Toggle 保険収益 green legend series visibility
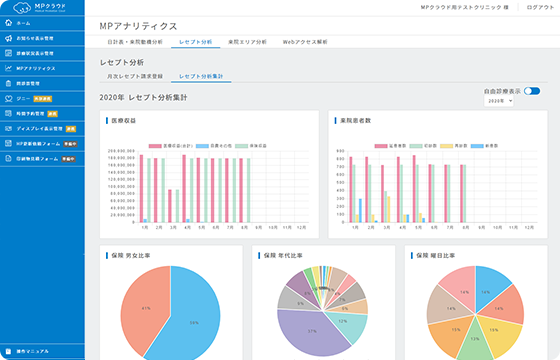Screen dimensions: 560x360 (241, 146)
